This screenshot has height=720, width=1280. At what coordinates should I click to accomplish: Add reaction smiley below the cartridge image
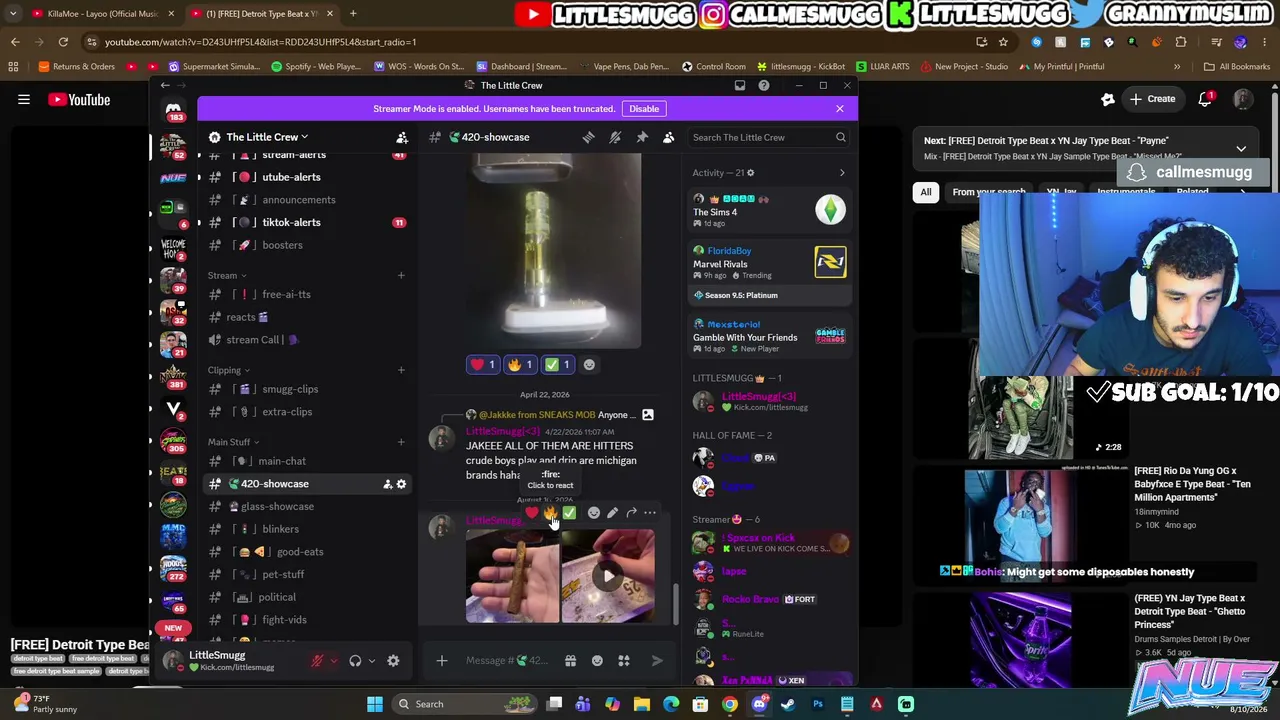(589, 365)
